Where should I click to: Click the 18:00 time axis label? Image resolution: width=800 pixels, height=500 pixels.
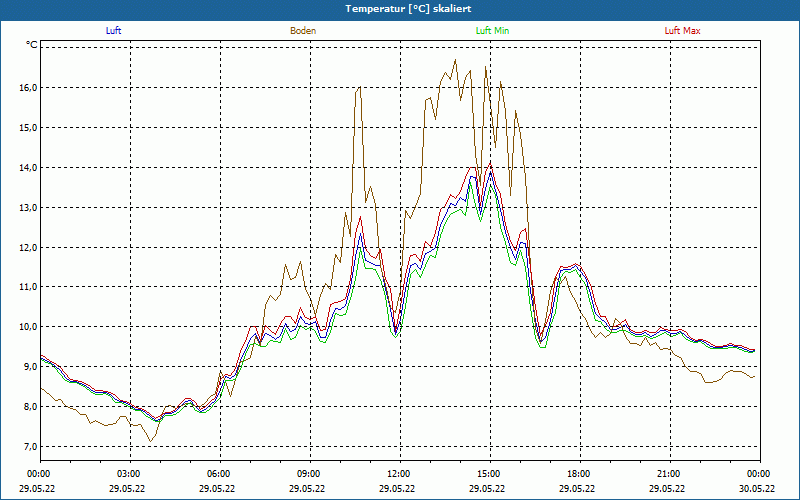point(580,474)
